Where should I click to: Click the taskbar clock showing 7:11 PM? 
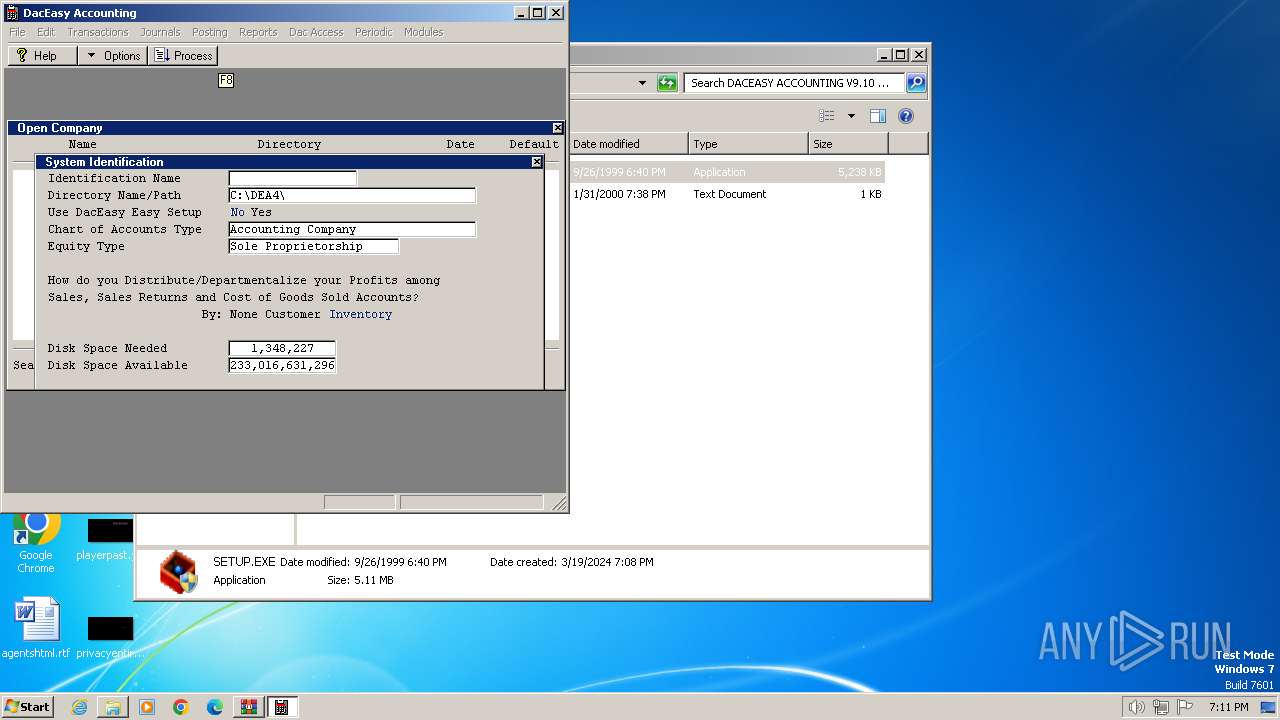[1228, 707]
